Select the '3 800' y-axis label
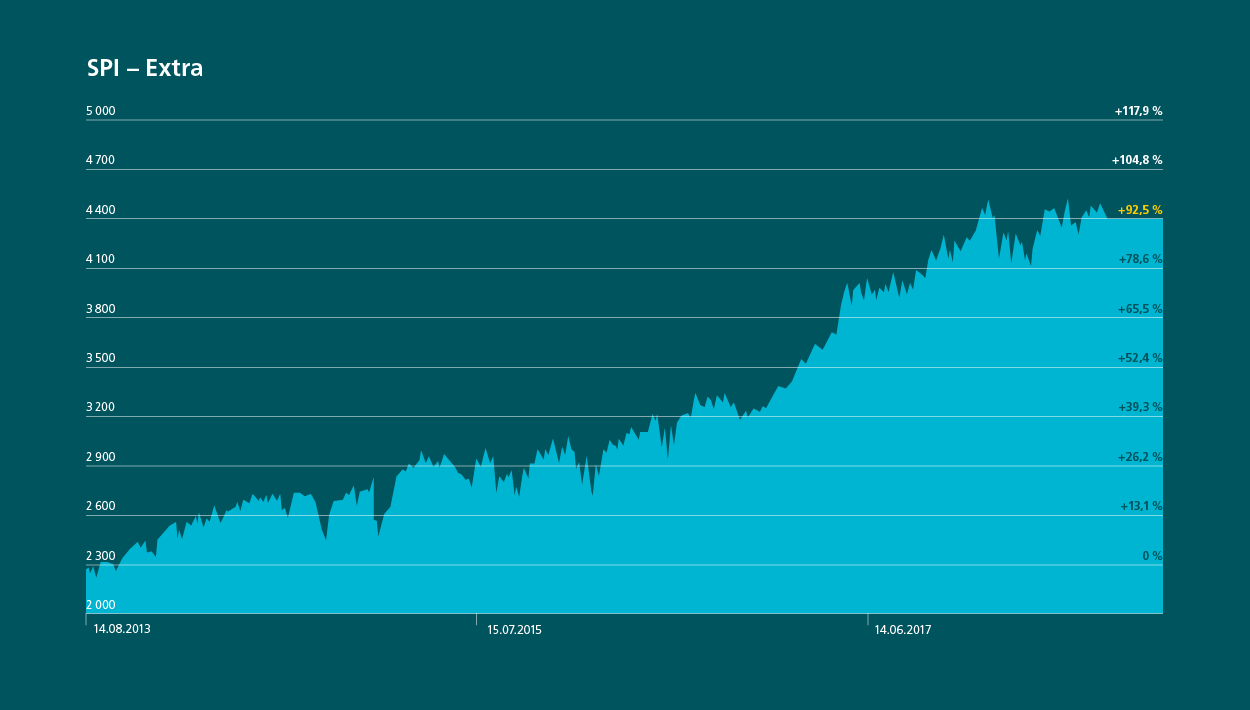Screen dimensions: 1250x710 pos(101,309)
